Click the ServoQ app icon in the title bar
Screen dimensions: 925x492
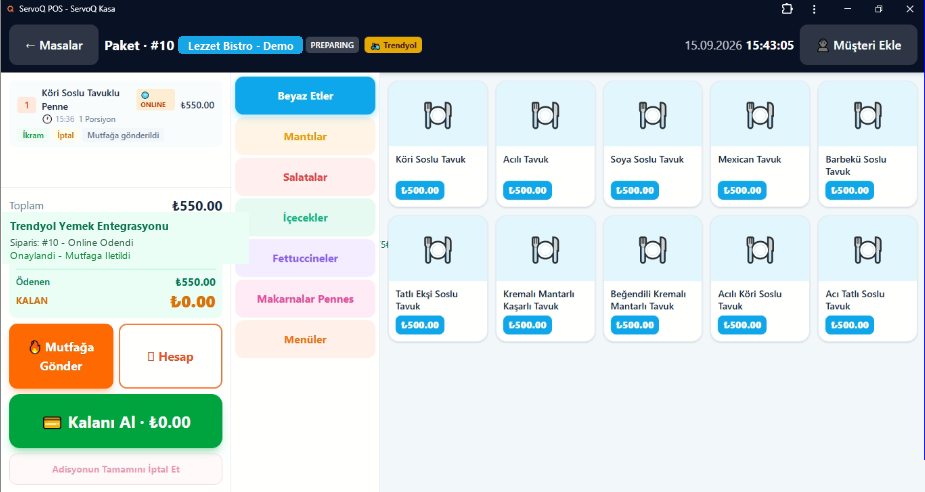click(x=11, y=9)
